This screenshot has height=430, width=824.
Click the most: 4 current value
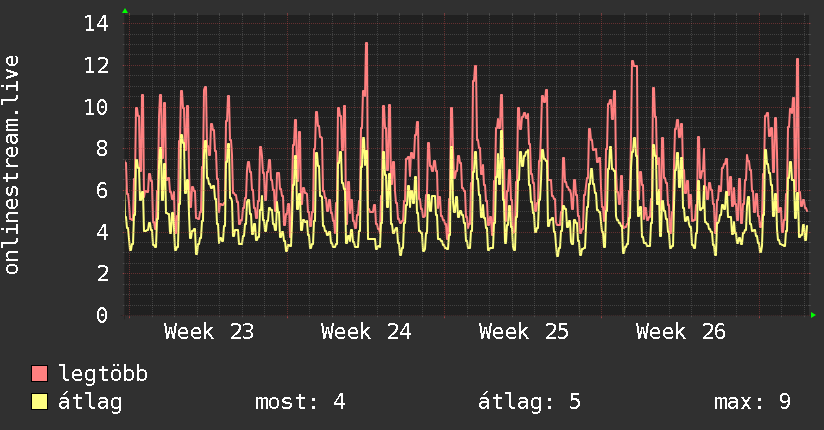300,402
